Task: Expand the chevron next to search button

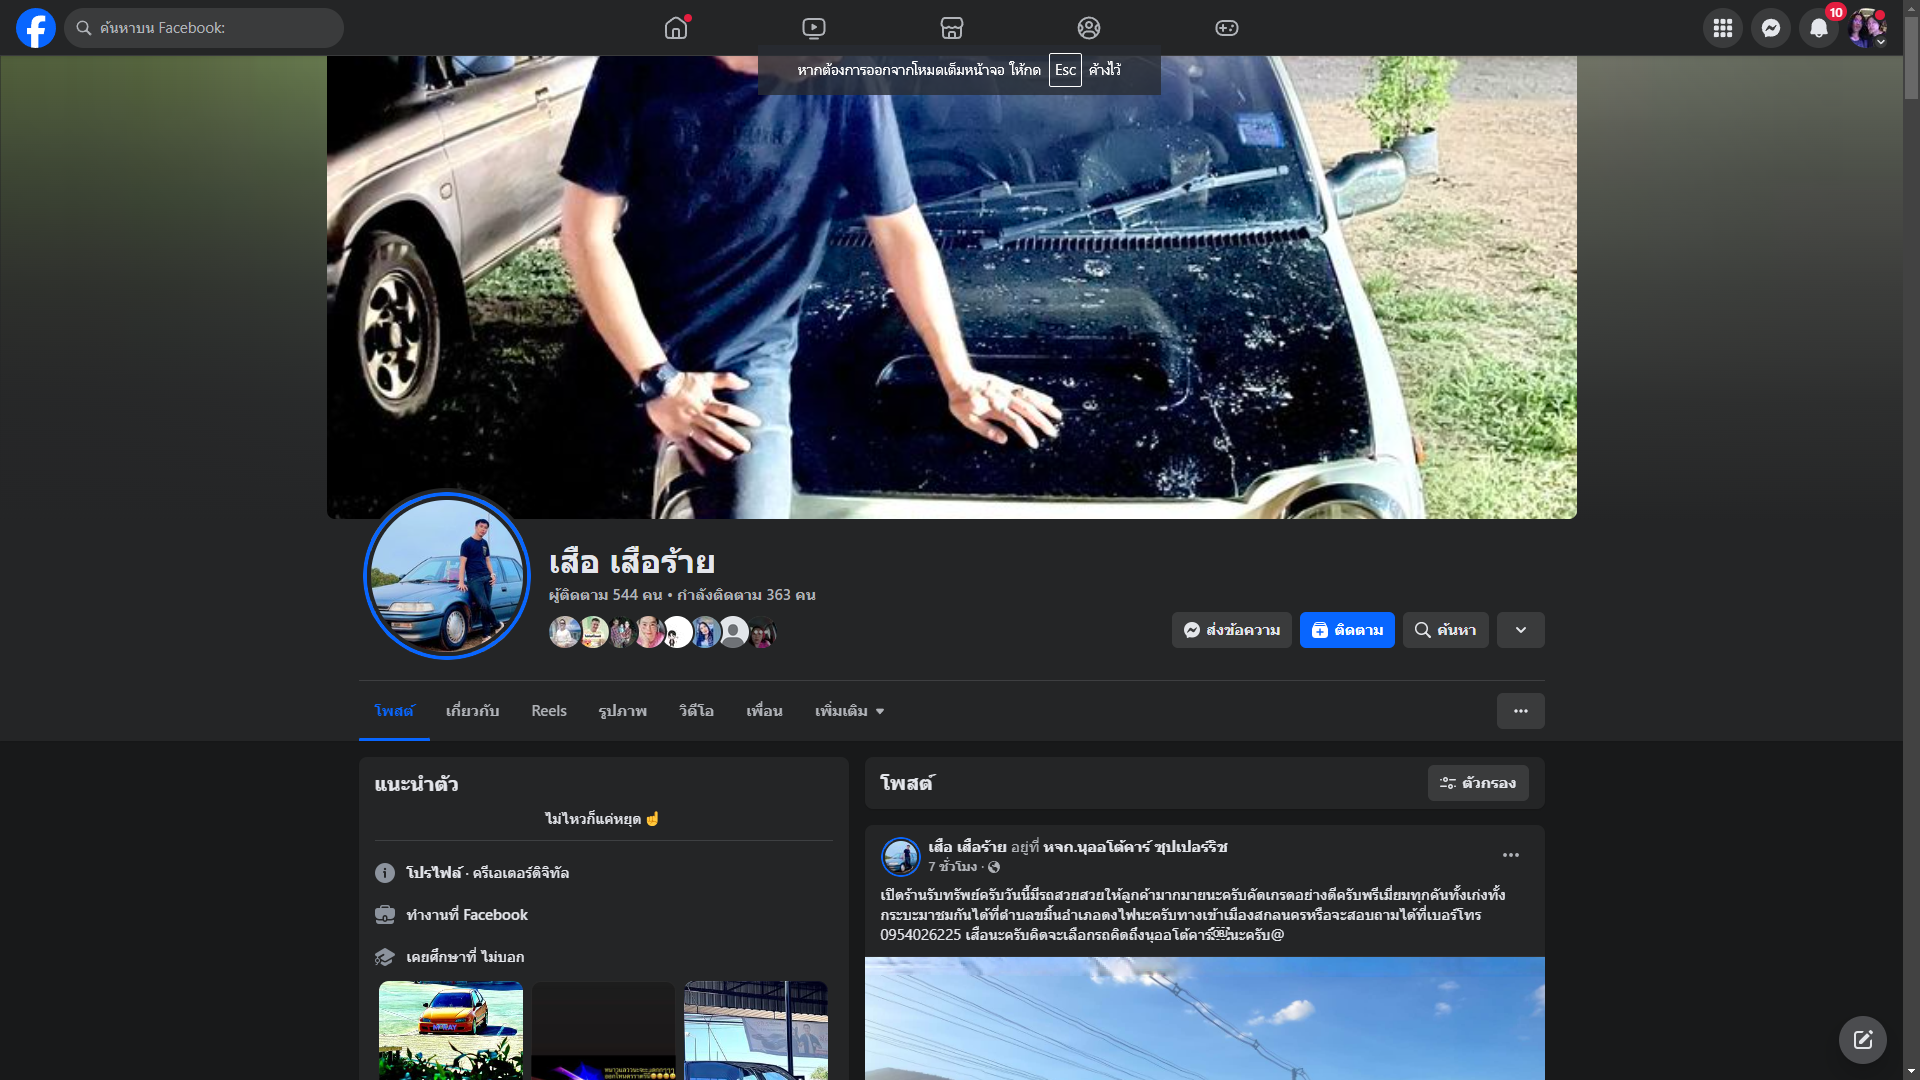Action: 1520,630
